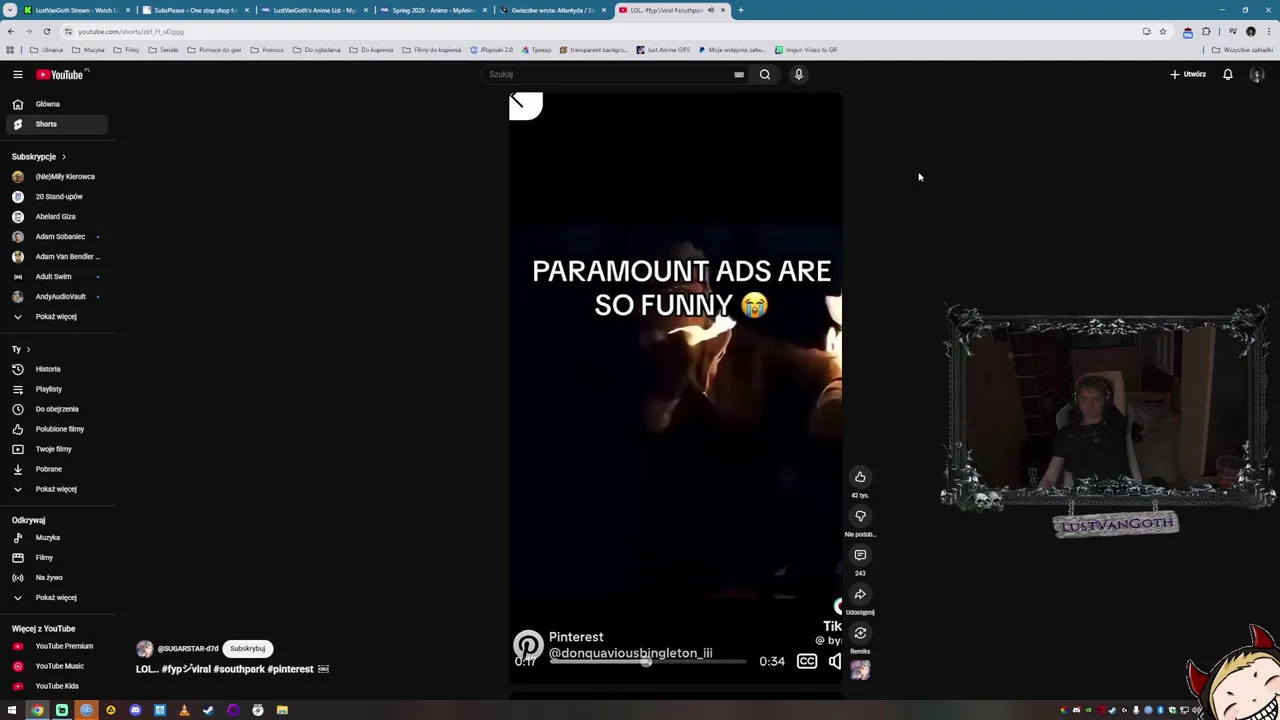Open Twoje filmy in sidebar
The width and height of the screenshot is (1280, 720).
[x=57, y=449]
